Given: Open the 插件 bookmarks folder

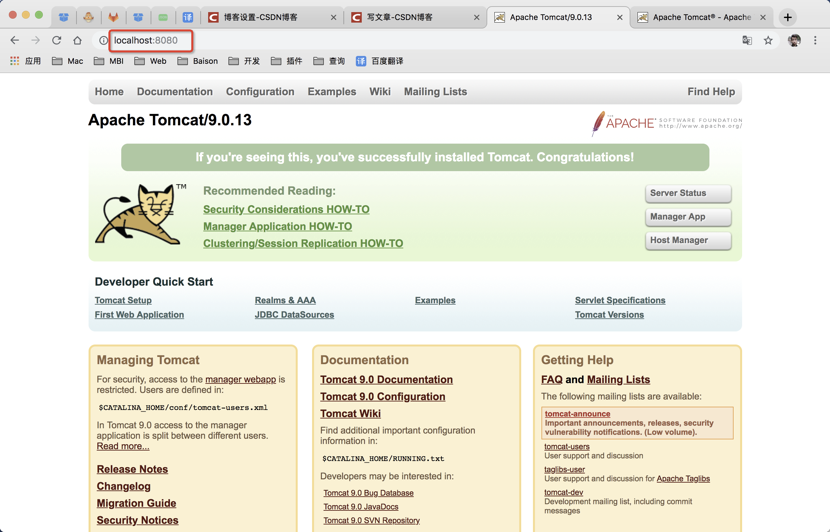Looking at the screenshot, I should 286,61.
